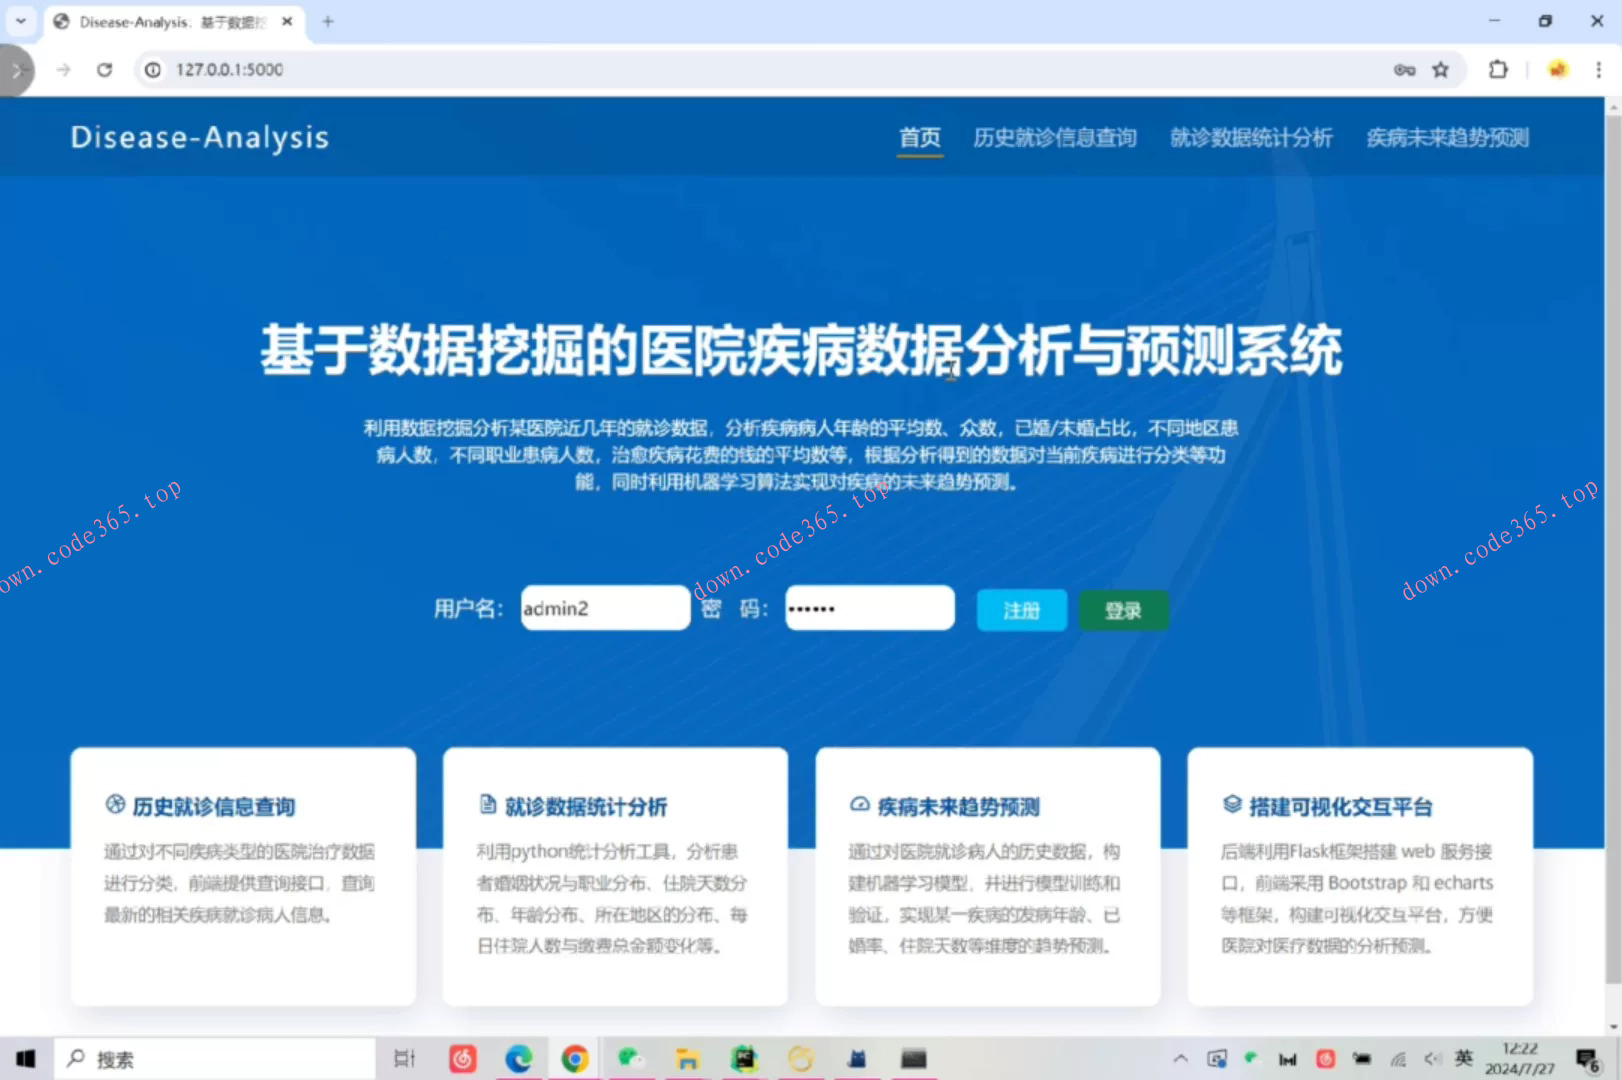Select 疾病未来趋势预测 in the navigation bar
1622x1080 pixels.
[x=1447, y=137]
